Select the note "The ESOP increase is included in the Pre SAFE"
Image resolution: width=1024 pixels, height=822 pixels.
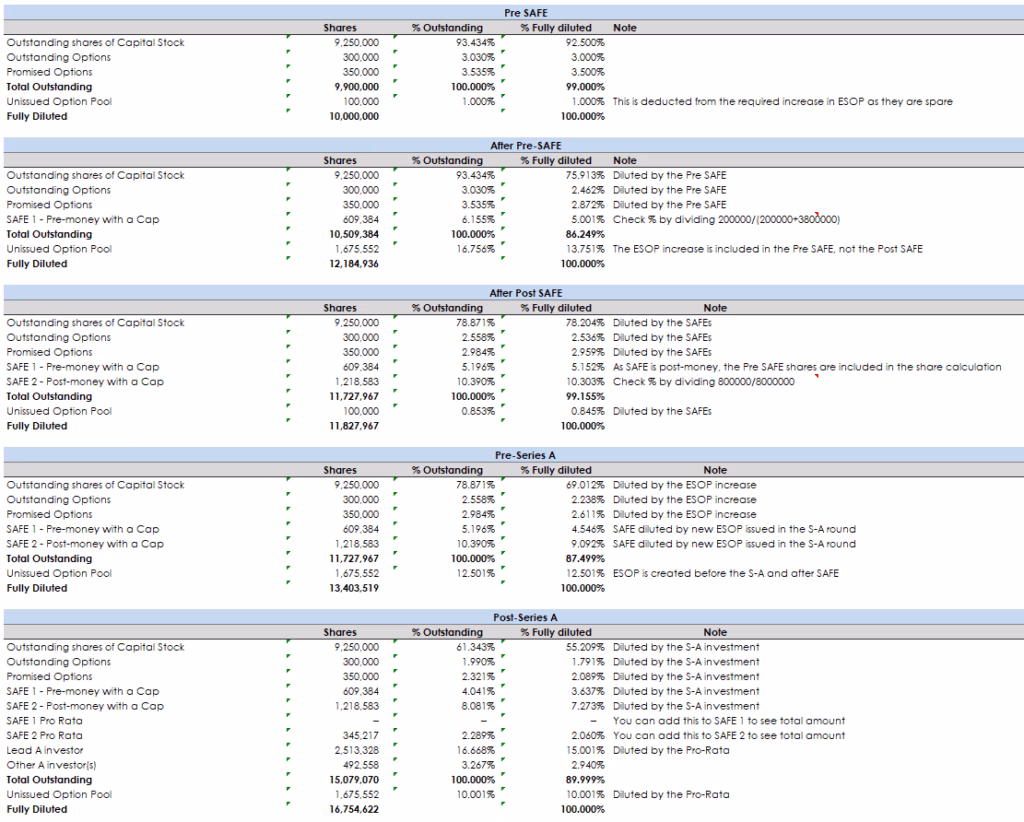coord(767,249)
